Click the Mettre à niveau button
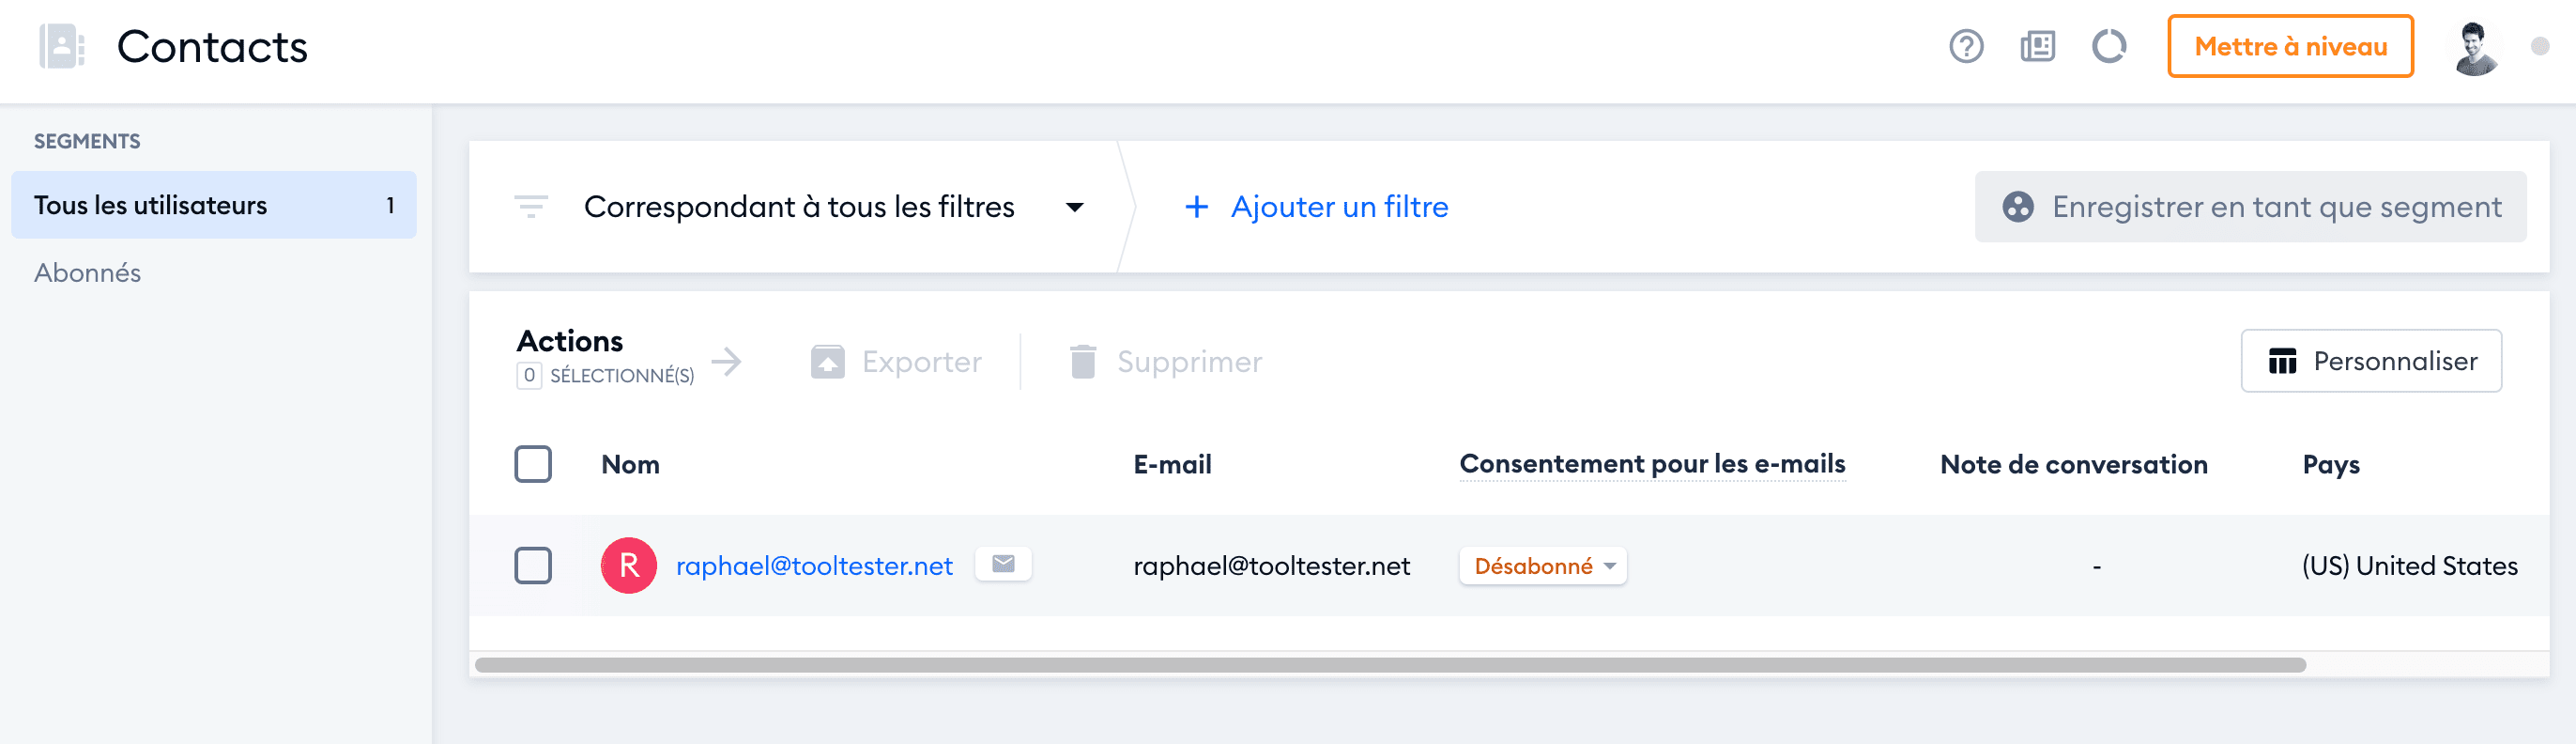Viewport: 2576px width, 744px height. point(2290,46)
